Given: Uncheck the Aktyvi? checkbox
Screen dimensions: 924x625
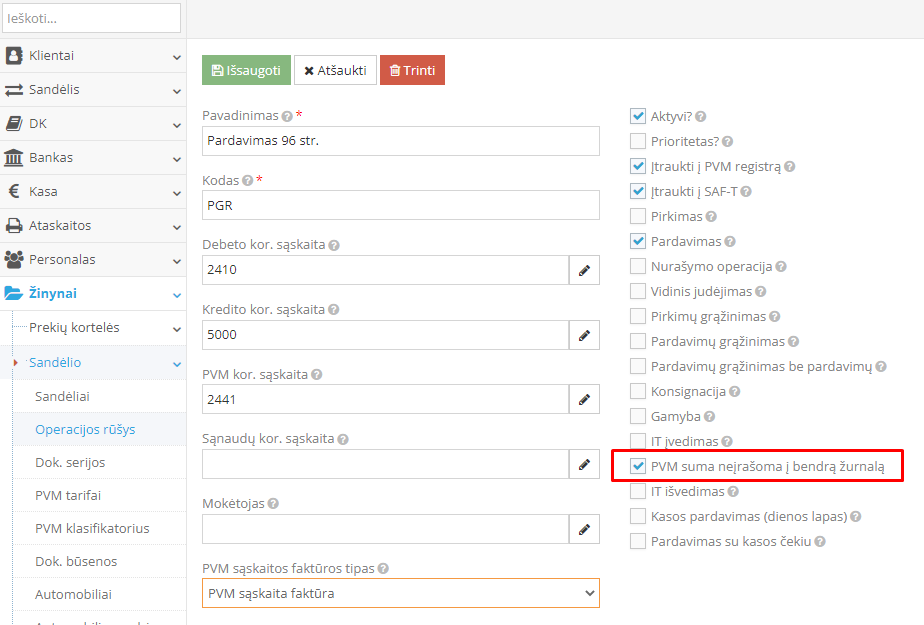Looking at the screenshot, I should pyautogui.click(x=638, y=116).
